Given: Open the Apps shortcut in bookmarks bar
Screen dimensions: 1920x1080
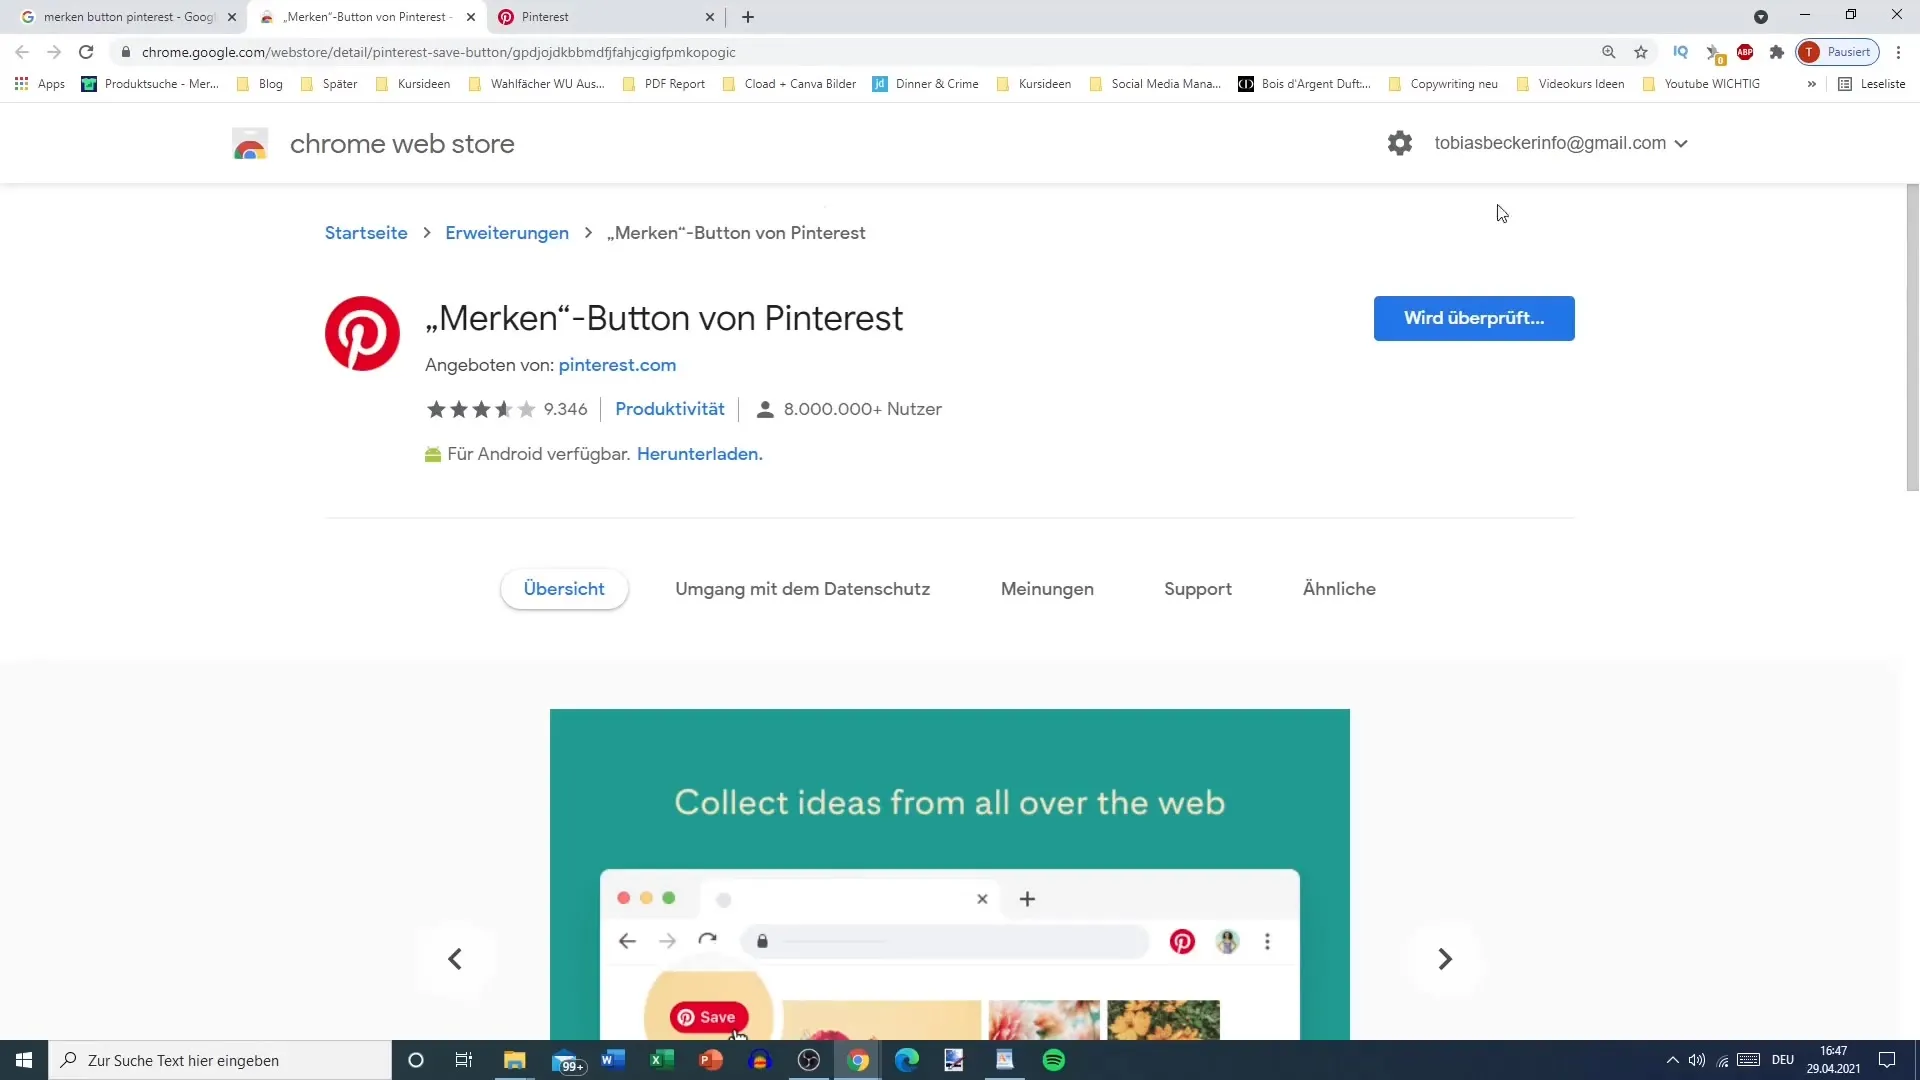Looking at the screenshot, I should coord(40,84).
